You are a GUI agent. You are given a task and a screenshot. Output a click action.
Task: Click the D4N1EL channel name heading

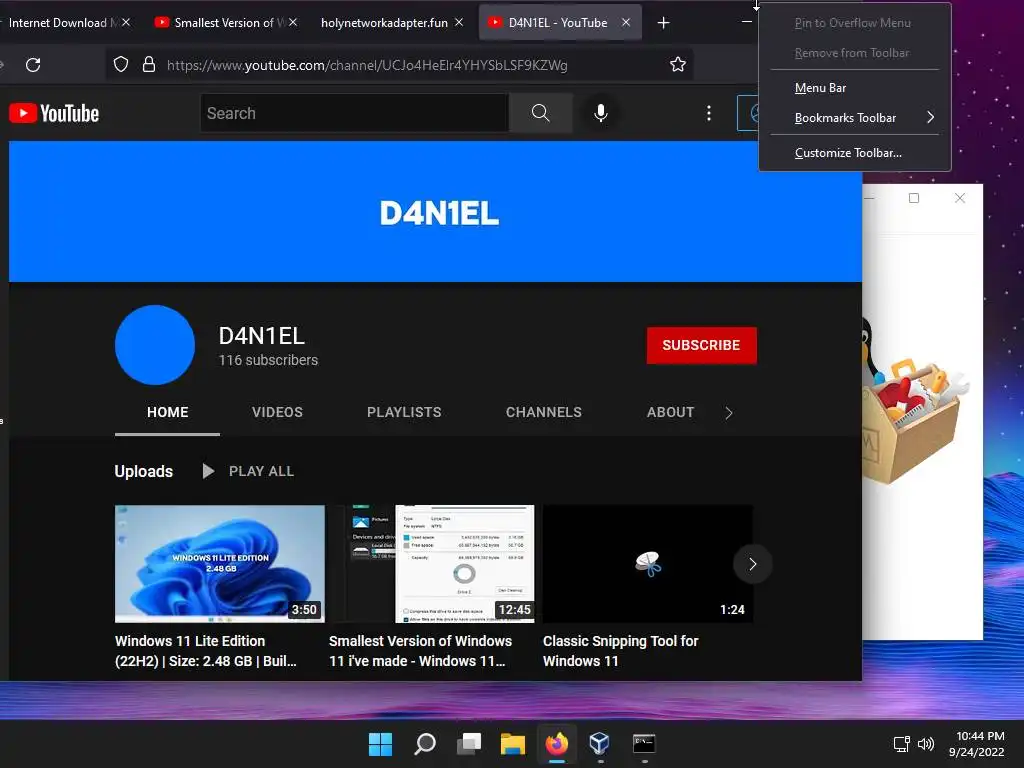tap(261, 336)
